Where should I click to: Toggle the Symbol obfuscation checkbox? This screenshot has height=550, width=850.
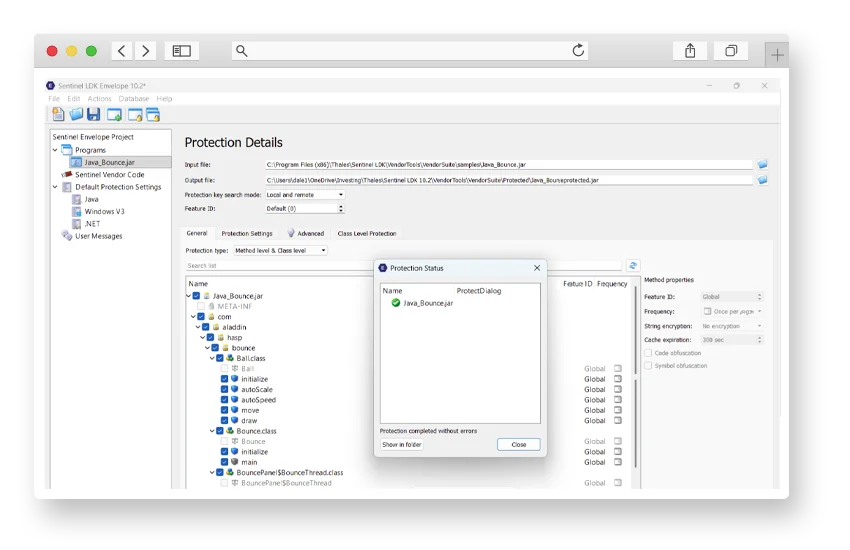tap(648, 366)
